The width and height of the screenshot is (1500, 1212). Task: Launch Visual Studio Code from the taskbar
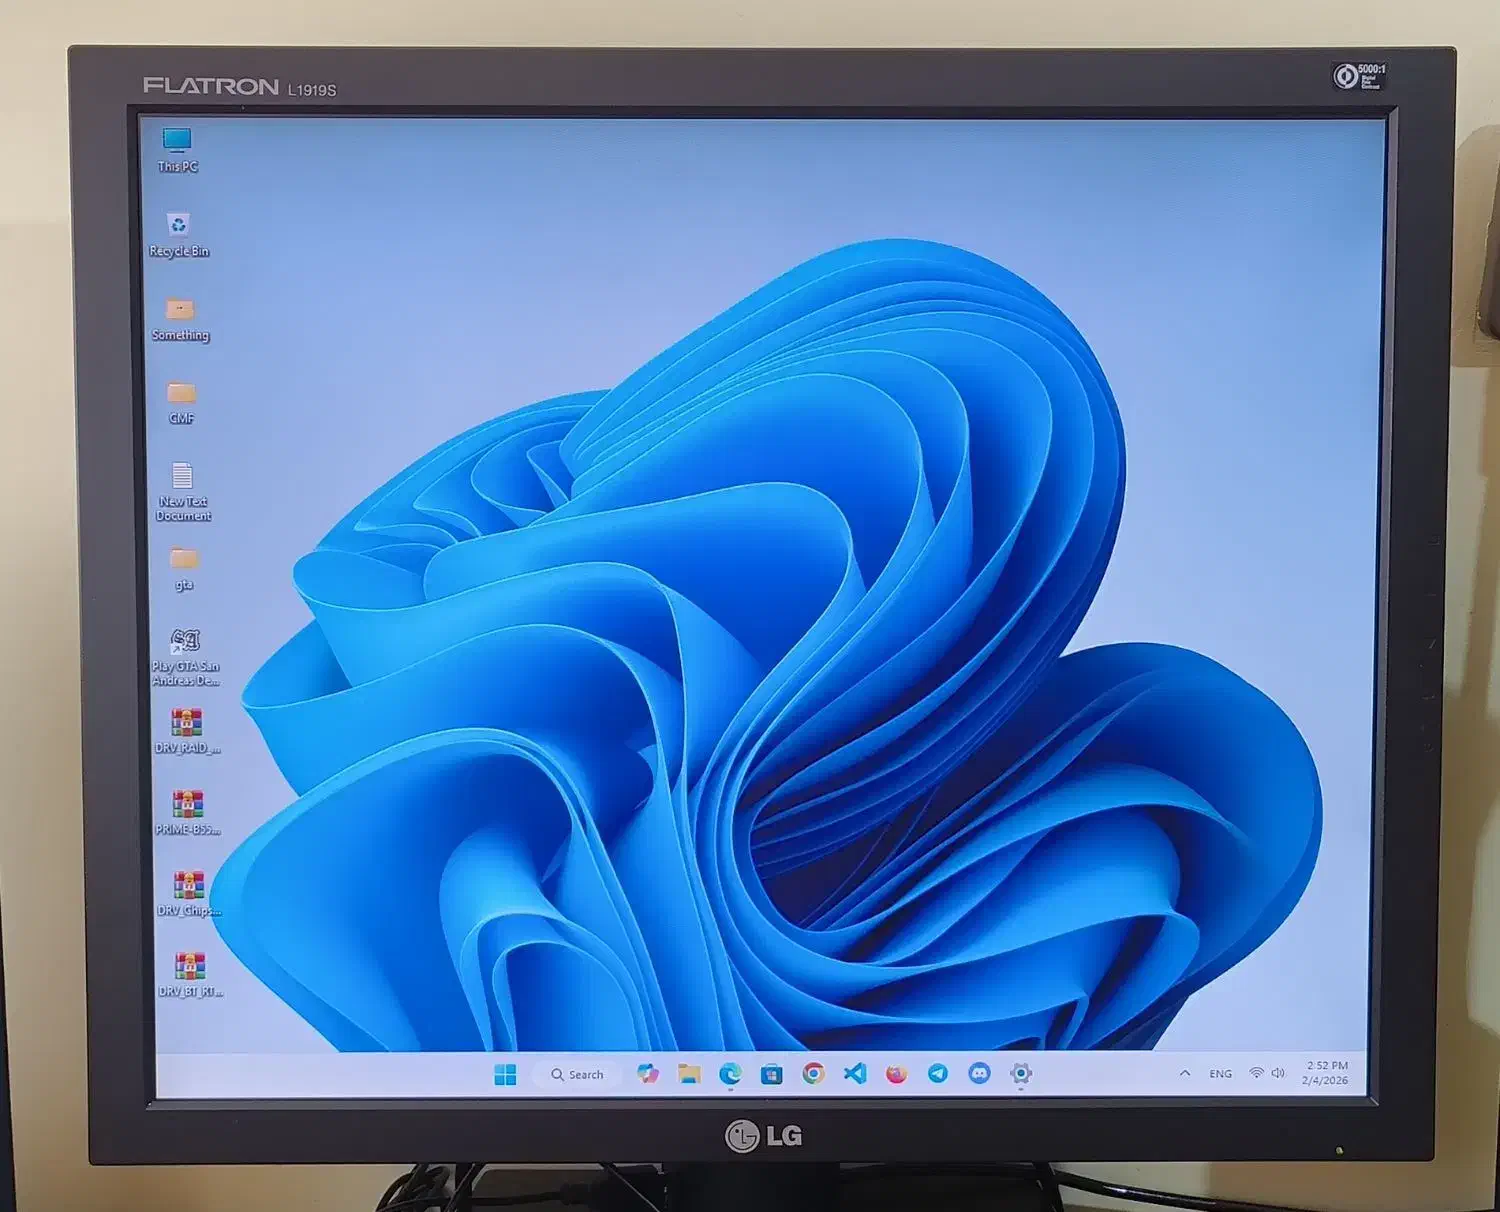853,1074
